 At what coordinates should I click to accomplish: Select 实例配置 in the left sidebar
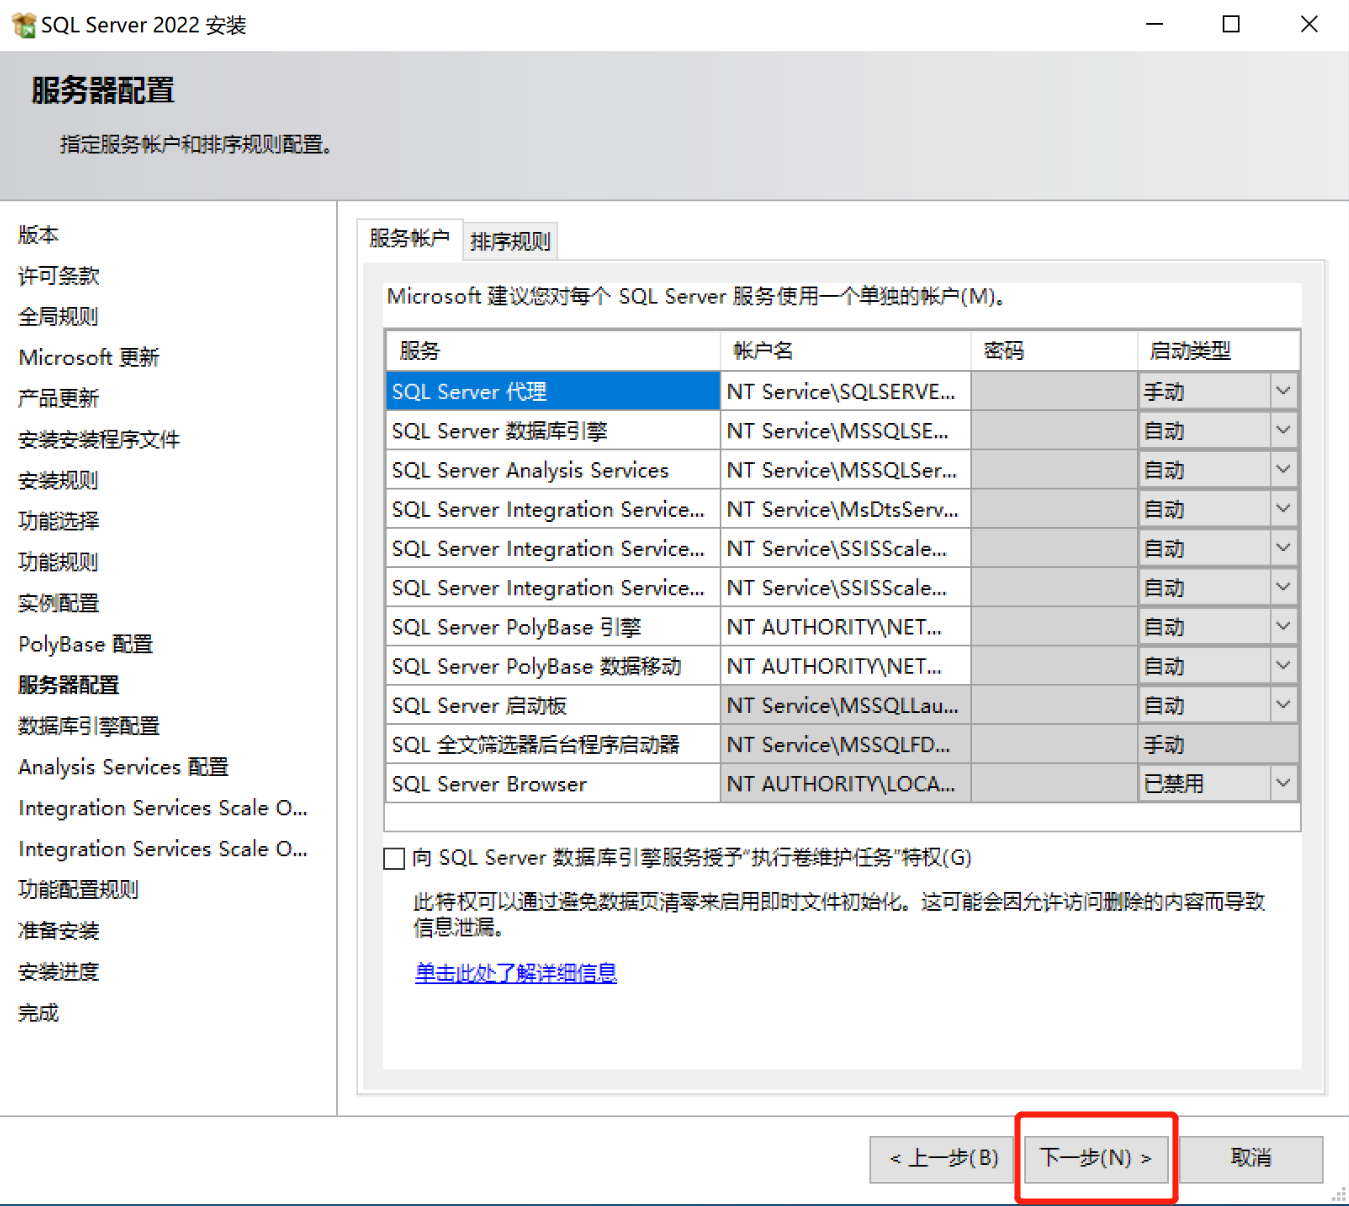pyautogui.click(x=58, y=602)
